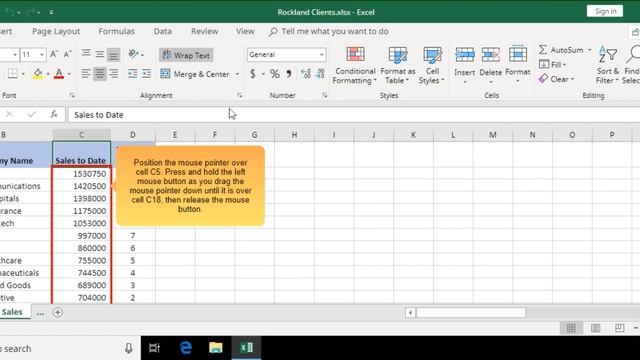Open Task View on the taskbar
Image resolution: width=640 pixels, height=360 pixels.
pyautogui.click(x=154, y=348)
